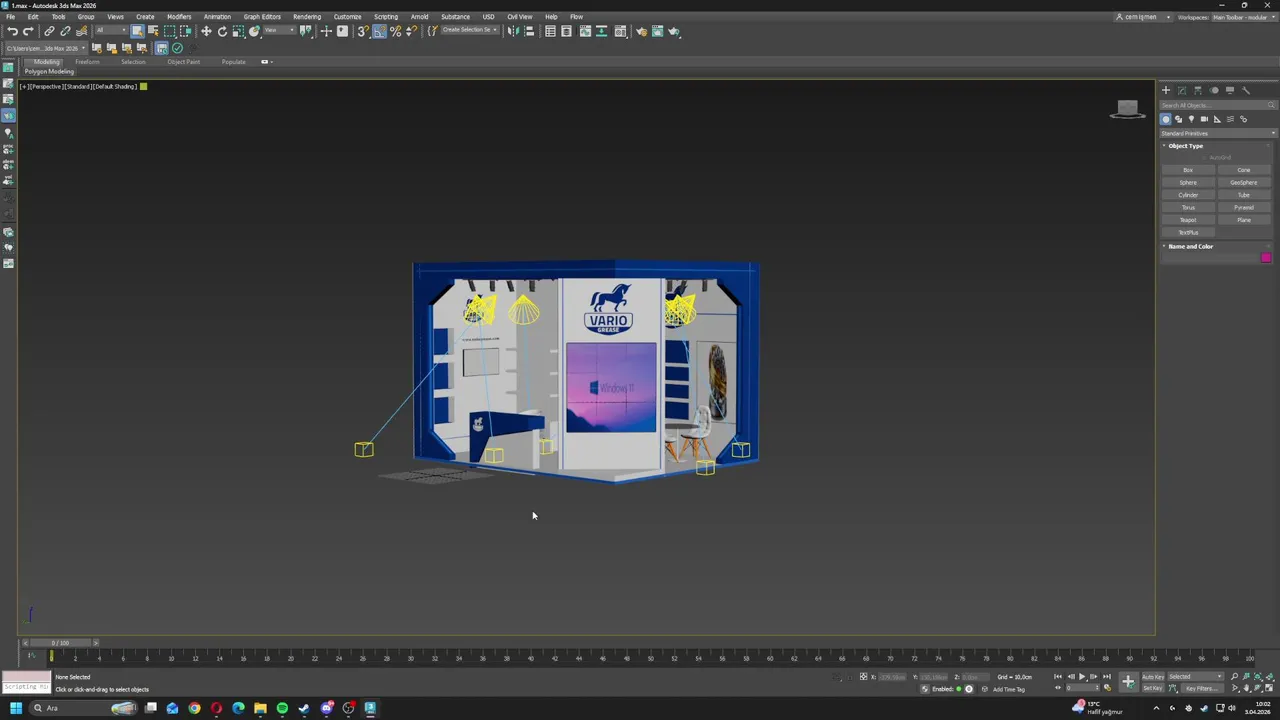1280x720 pixels.
Task: Click the Go to End playback button
Action: tap(1106, 677)
